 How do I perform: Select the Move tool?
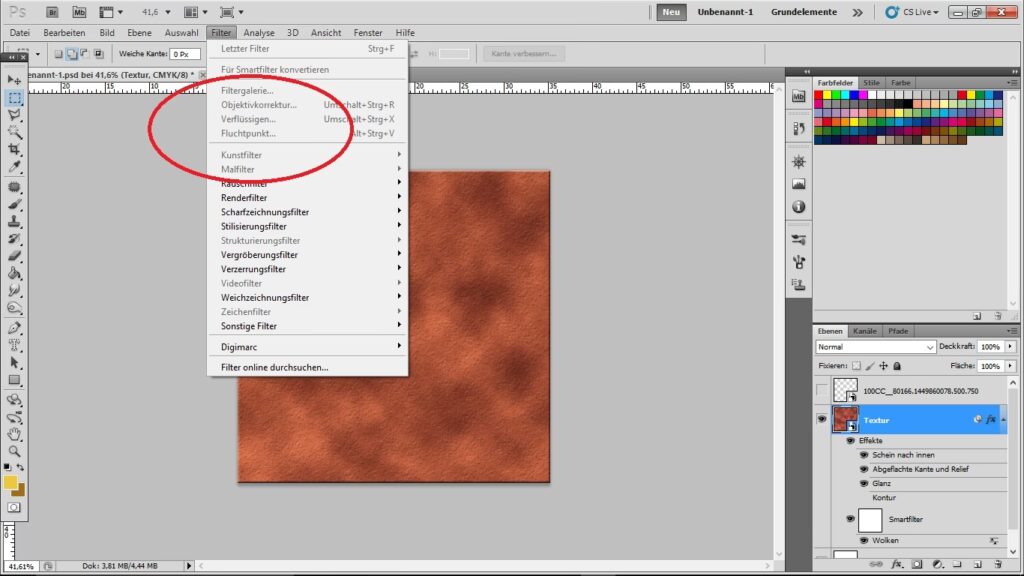coord(15,80)
